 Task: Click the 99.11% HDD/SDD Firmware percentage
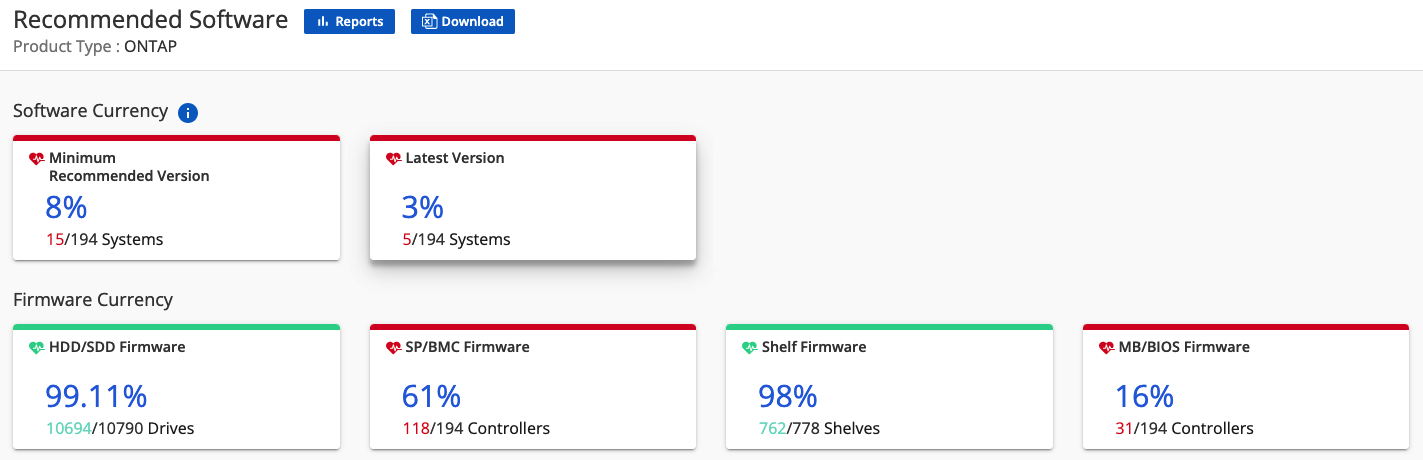[x=96, y=397]
